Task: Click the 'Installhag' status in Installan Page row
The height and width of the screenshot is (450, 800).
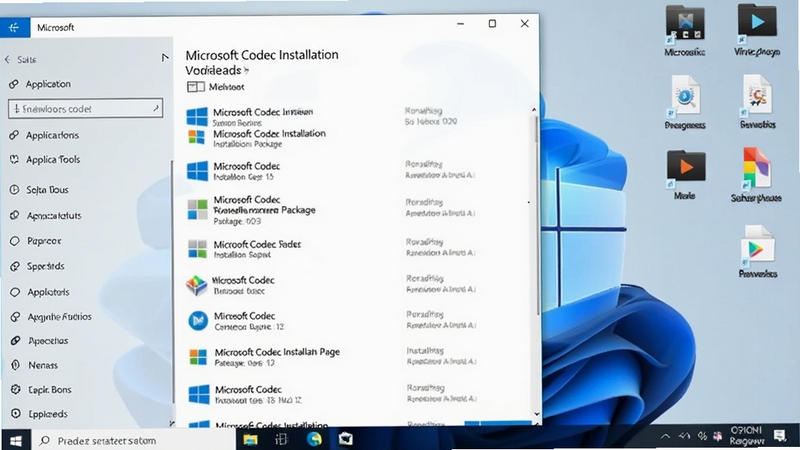Action: [x=425, y=351]
